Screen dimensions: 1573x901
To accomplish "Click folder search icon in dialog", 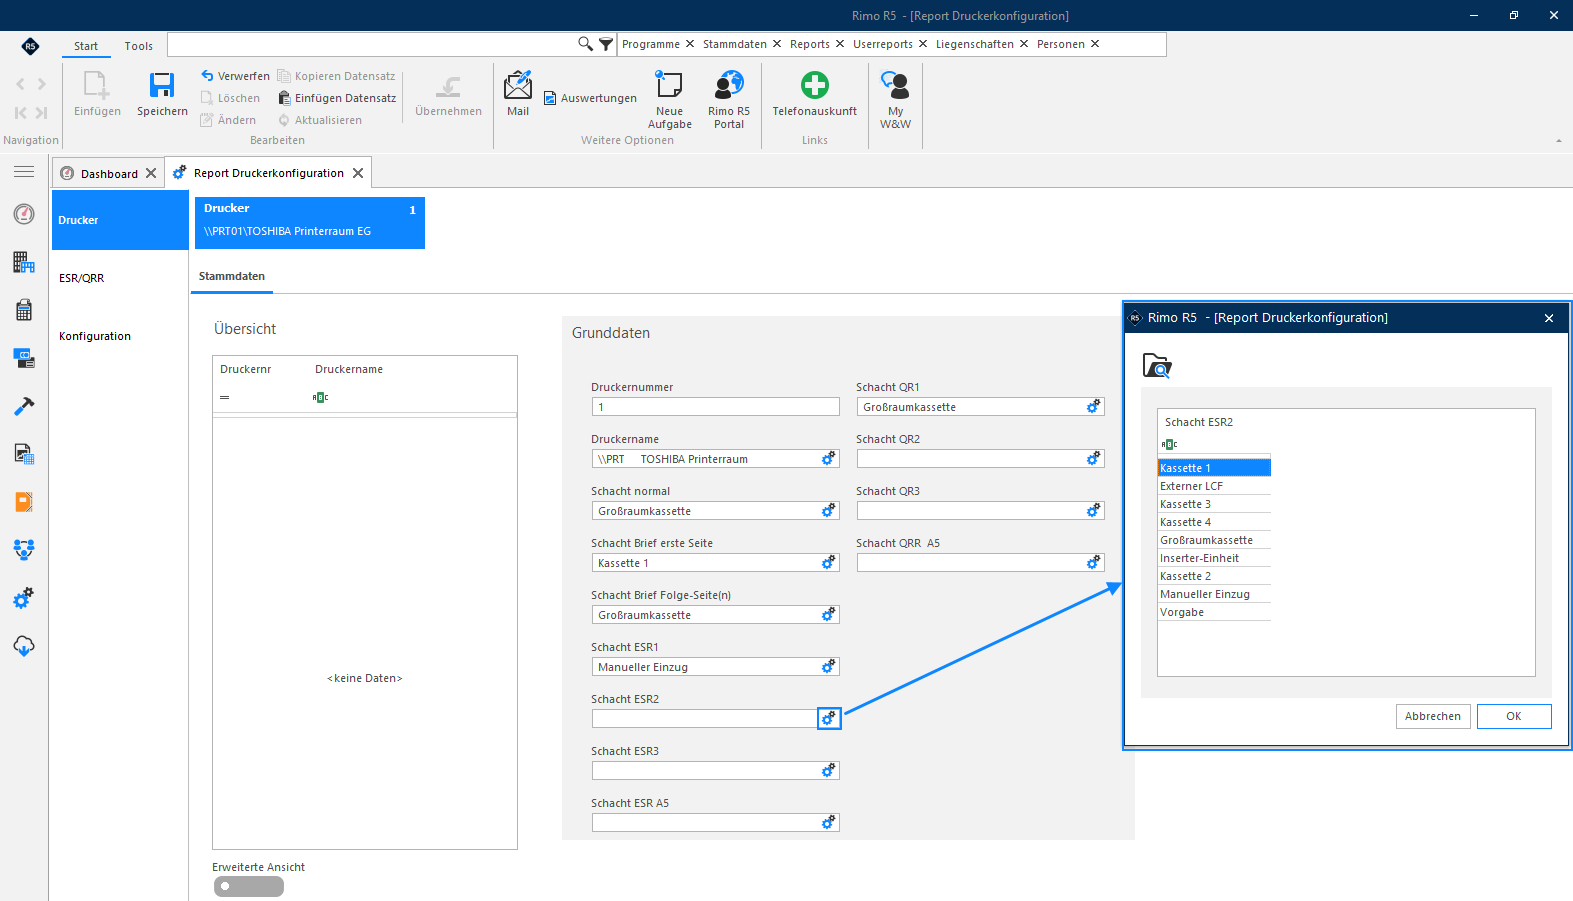I will click(1157, 366).
